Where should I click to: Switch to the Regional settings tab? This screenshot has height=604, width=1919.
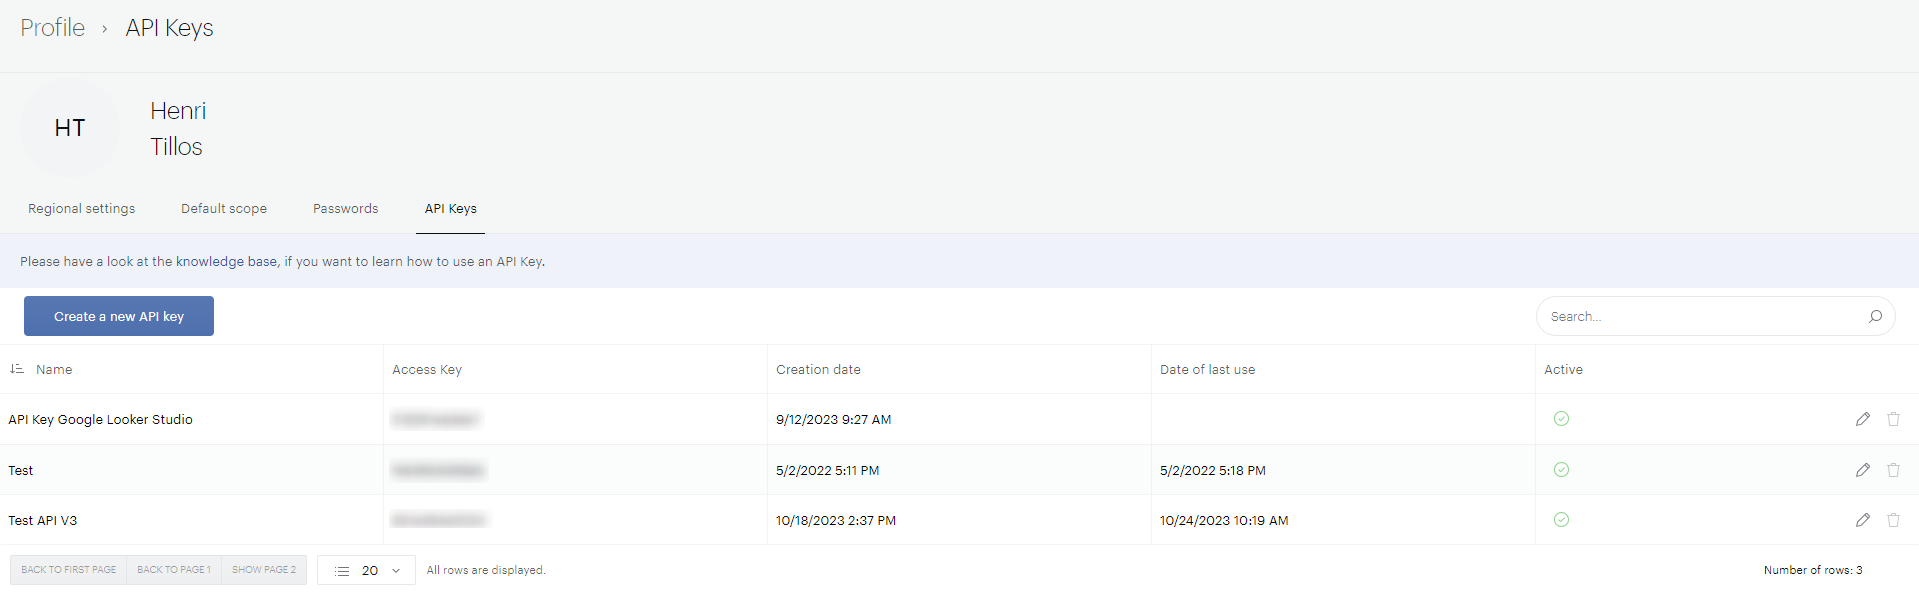tap(81, 209)
